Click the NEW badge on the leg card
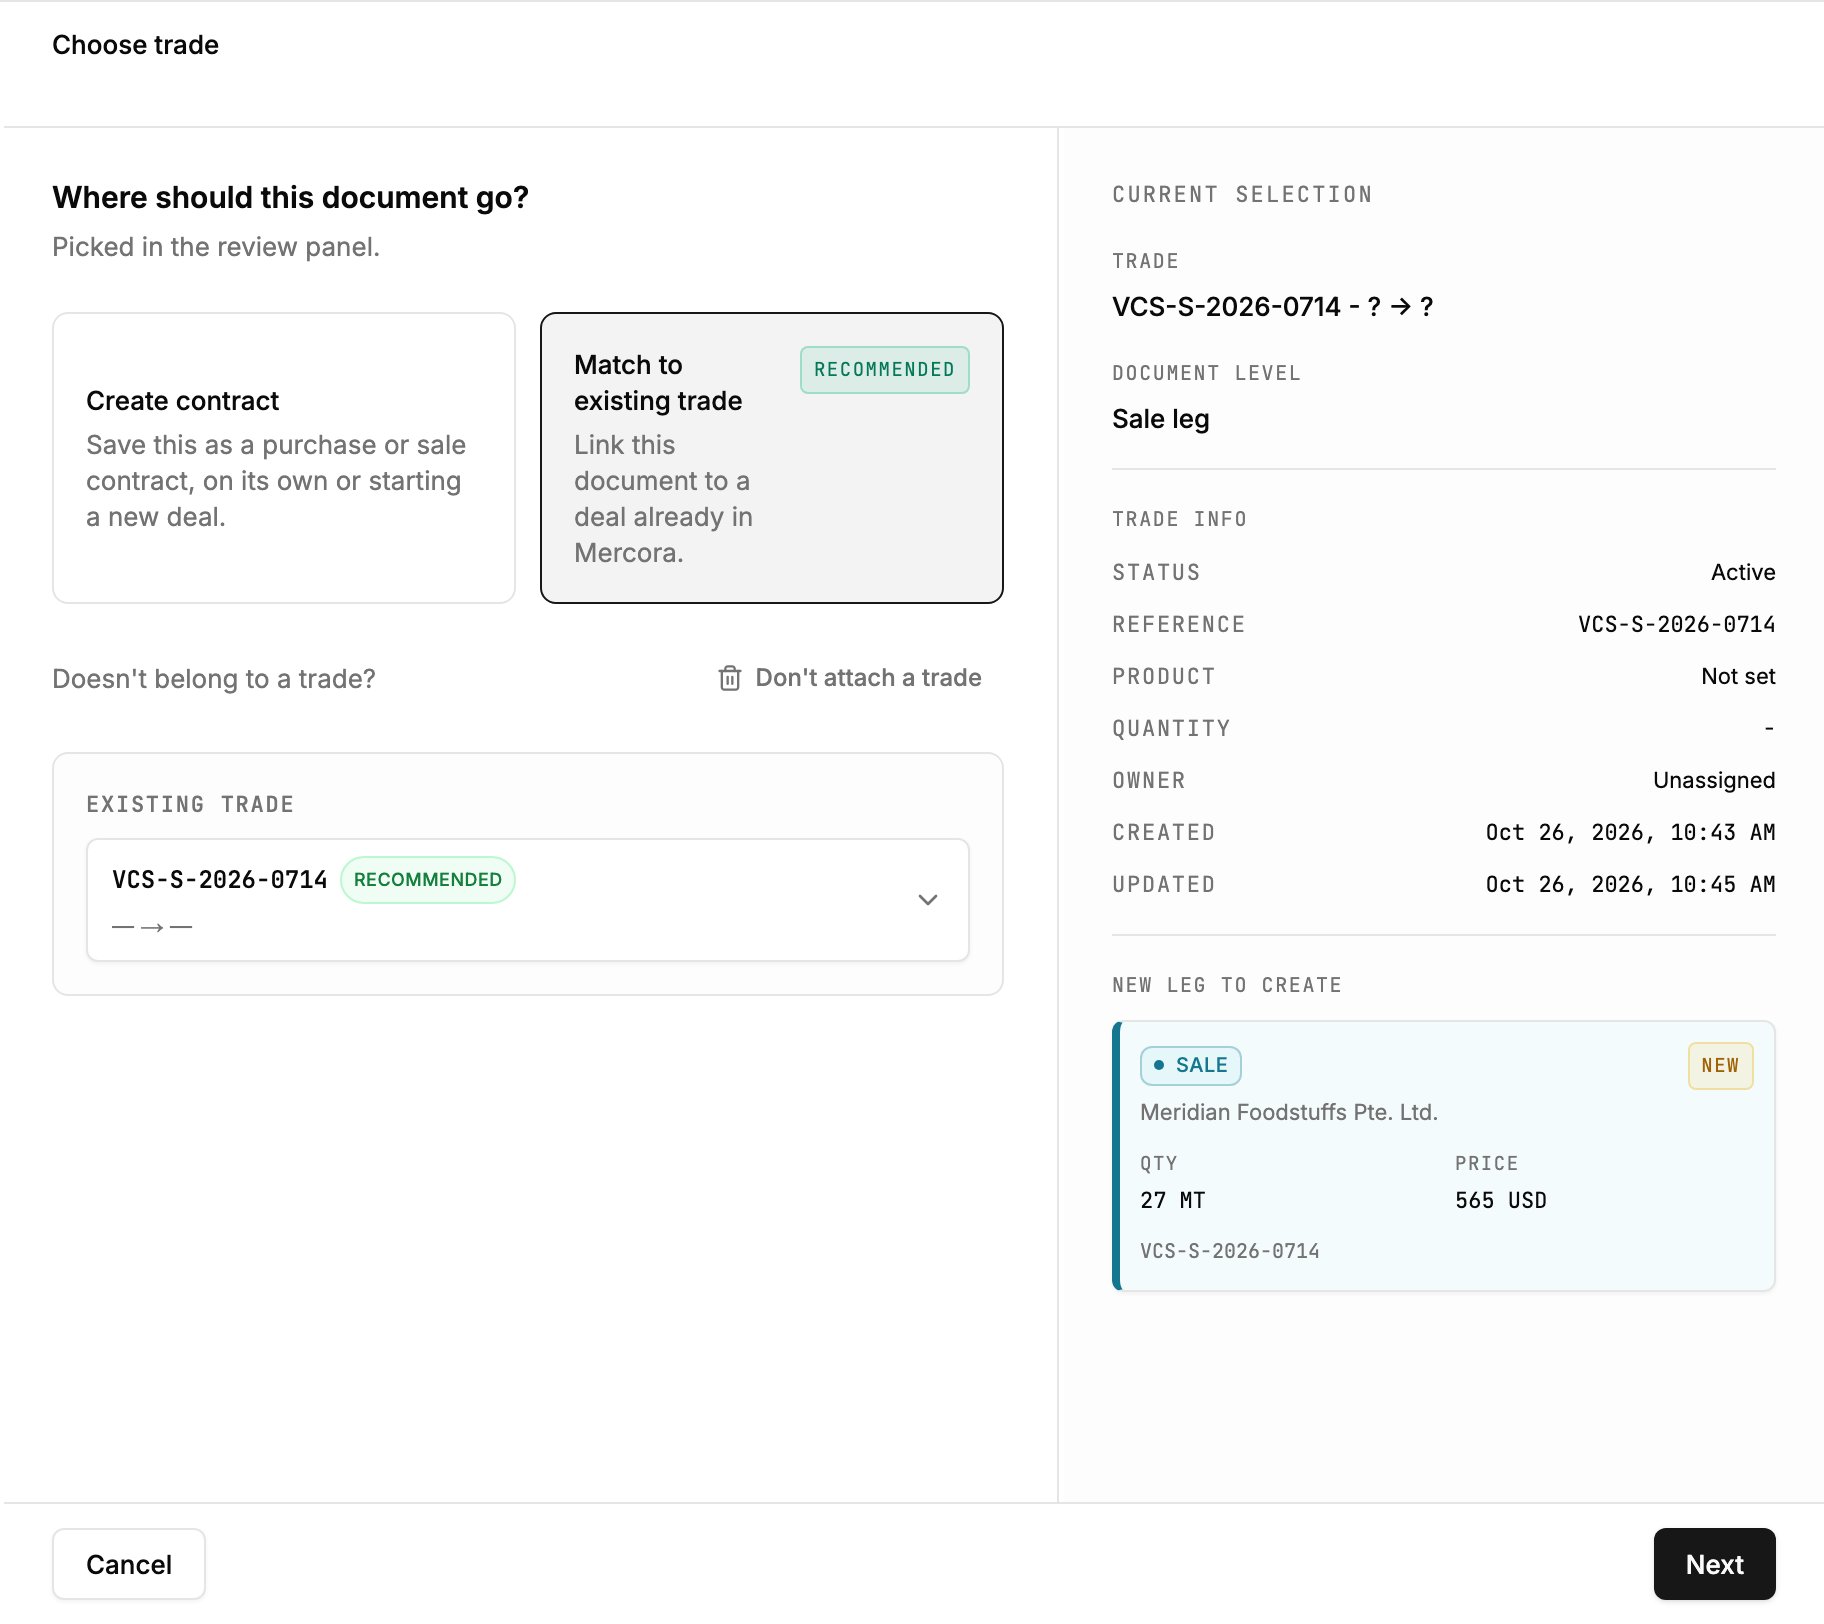This screenshot has width=1824, height=1624. (x=1720, y=1066)
